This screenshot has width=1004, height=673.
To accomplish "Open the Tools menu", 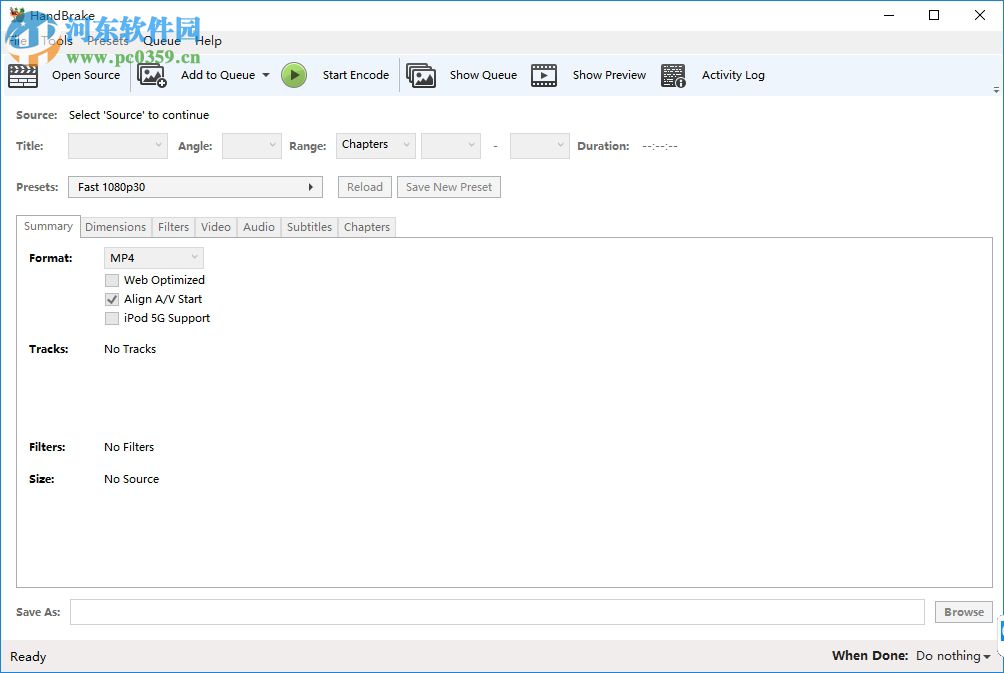I will tap(56, 41).
